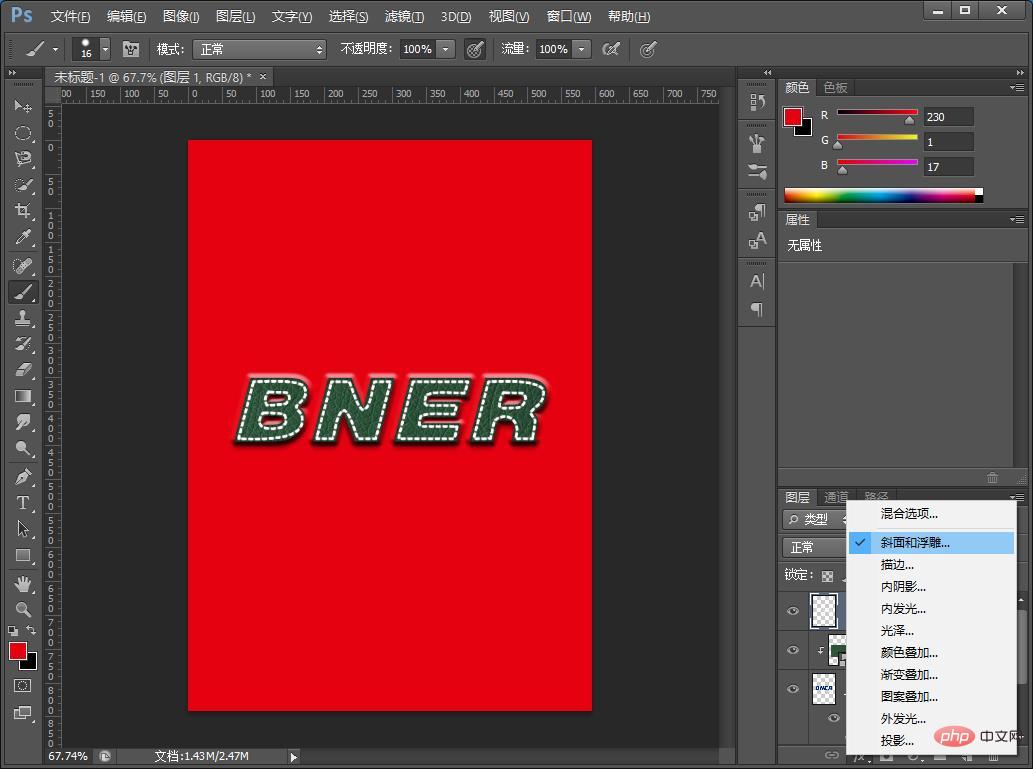
Task: Click the status bar arrow button
Action: (x=294, y=756)
